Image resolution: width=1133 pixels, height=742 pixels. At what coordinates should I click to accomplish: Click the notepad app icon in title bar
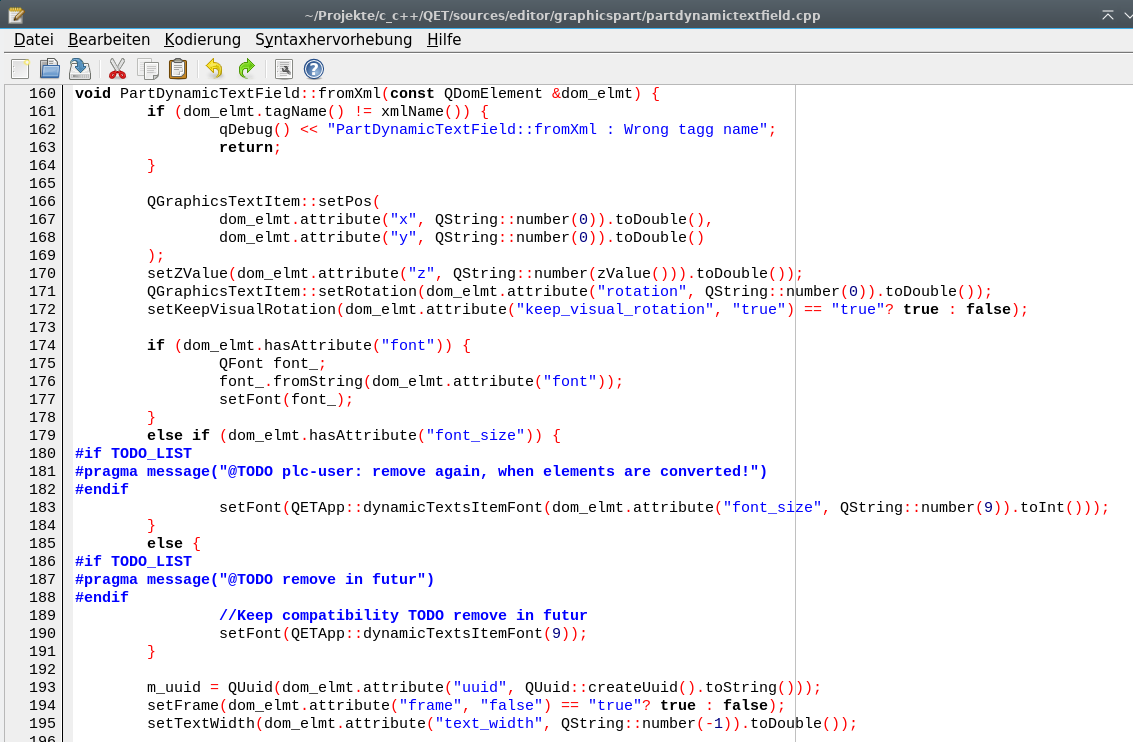pos(15,15)
